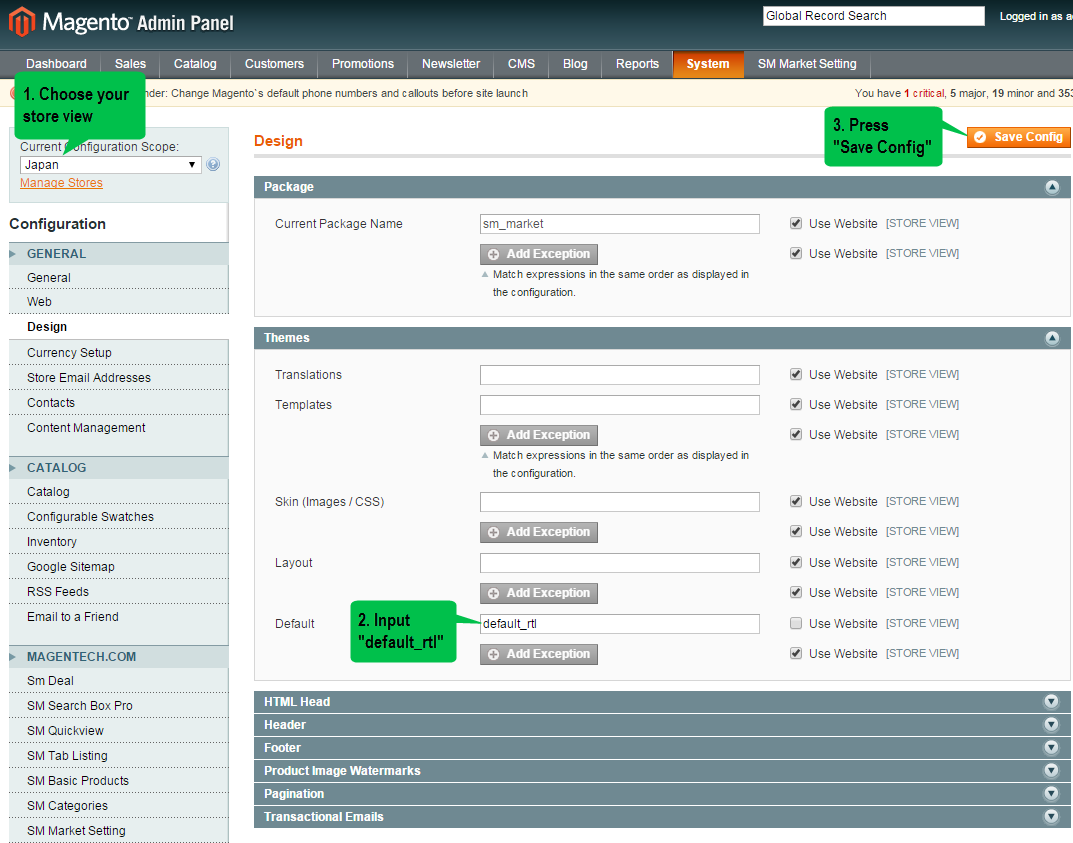Viewport: 1073px width, 843px height.
Task: Focus the Skin (Images / CSS) input field
Action: point(620,502)
